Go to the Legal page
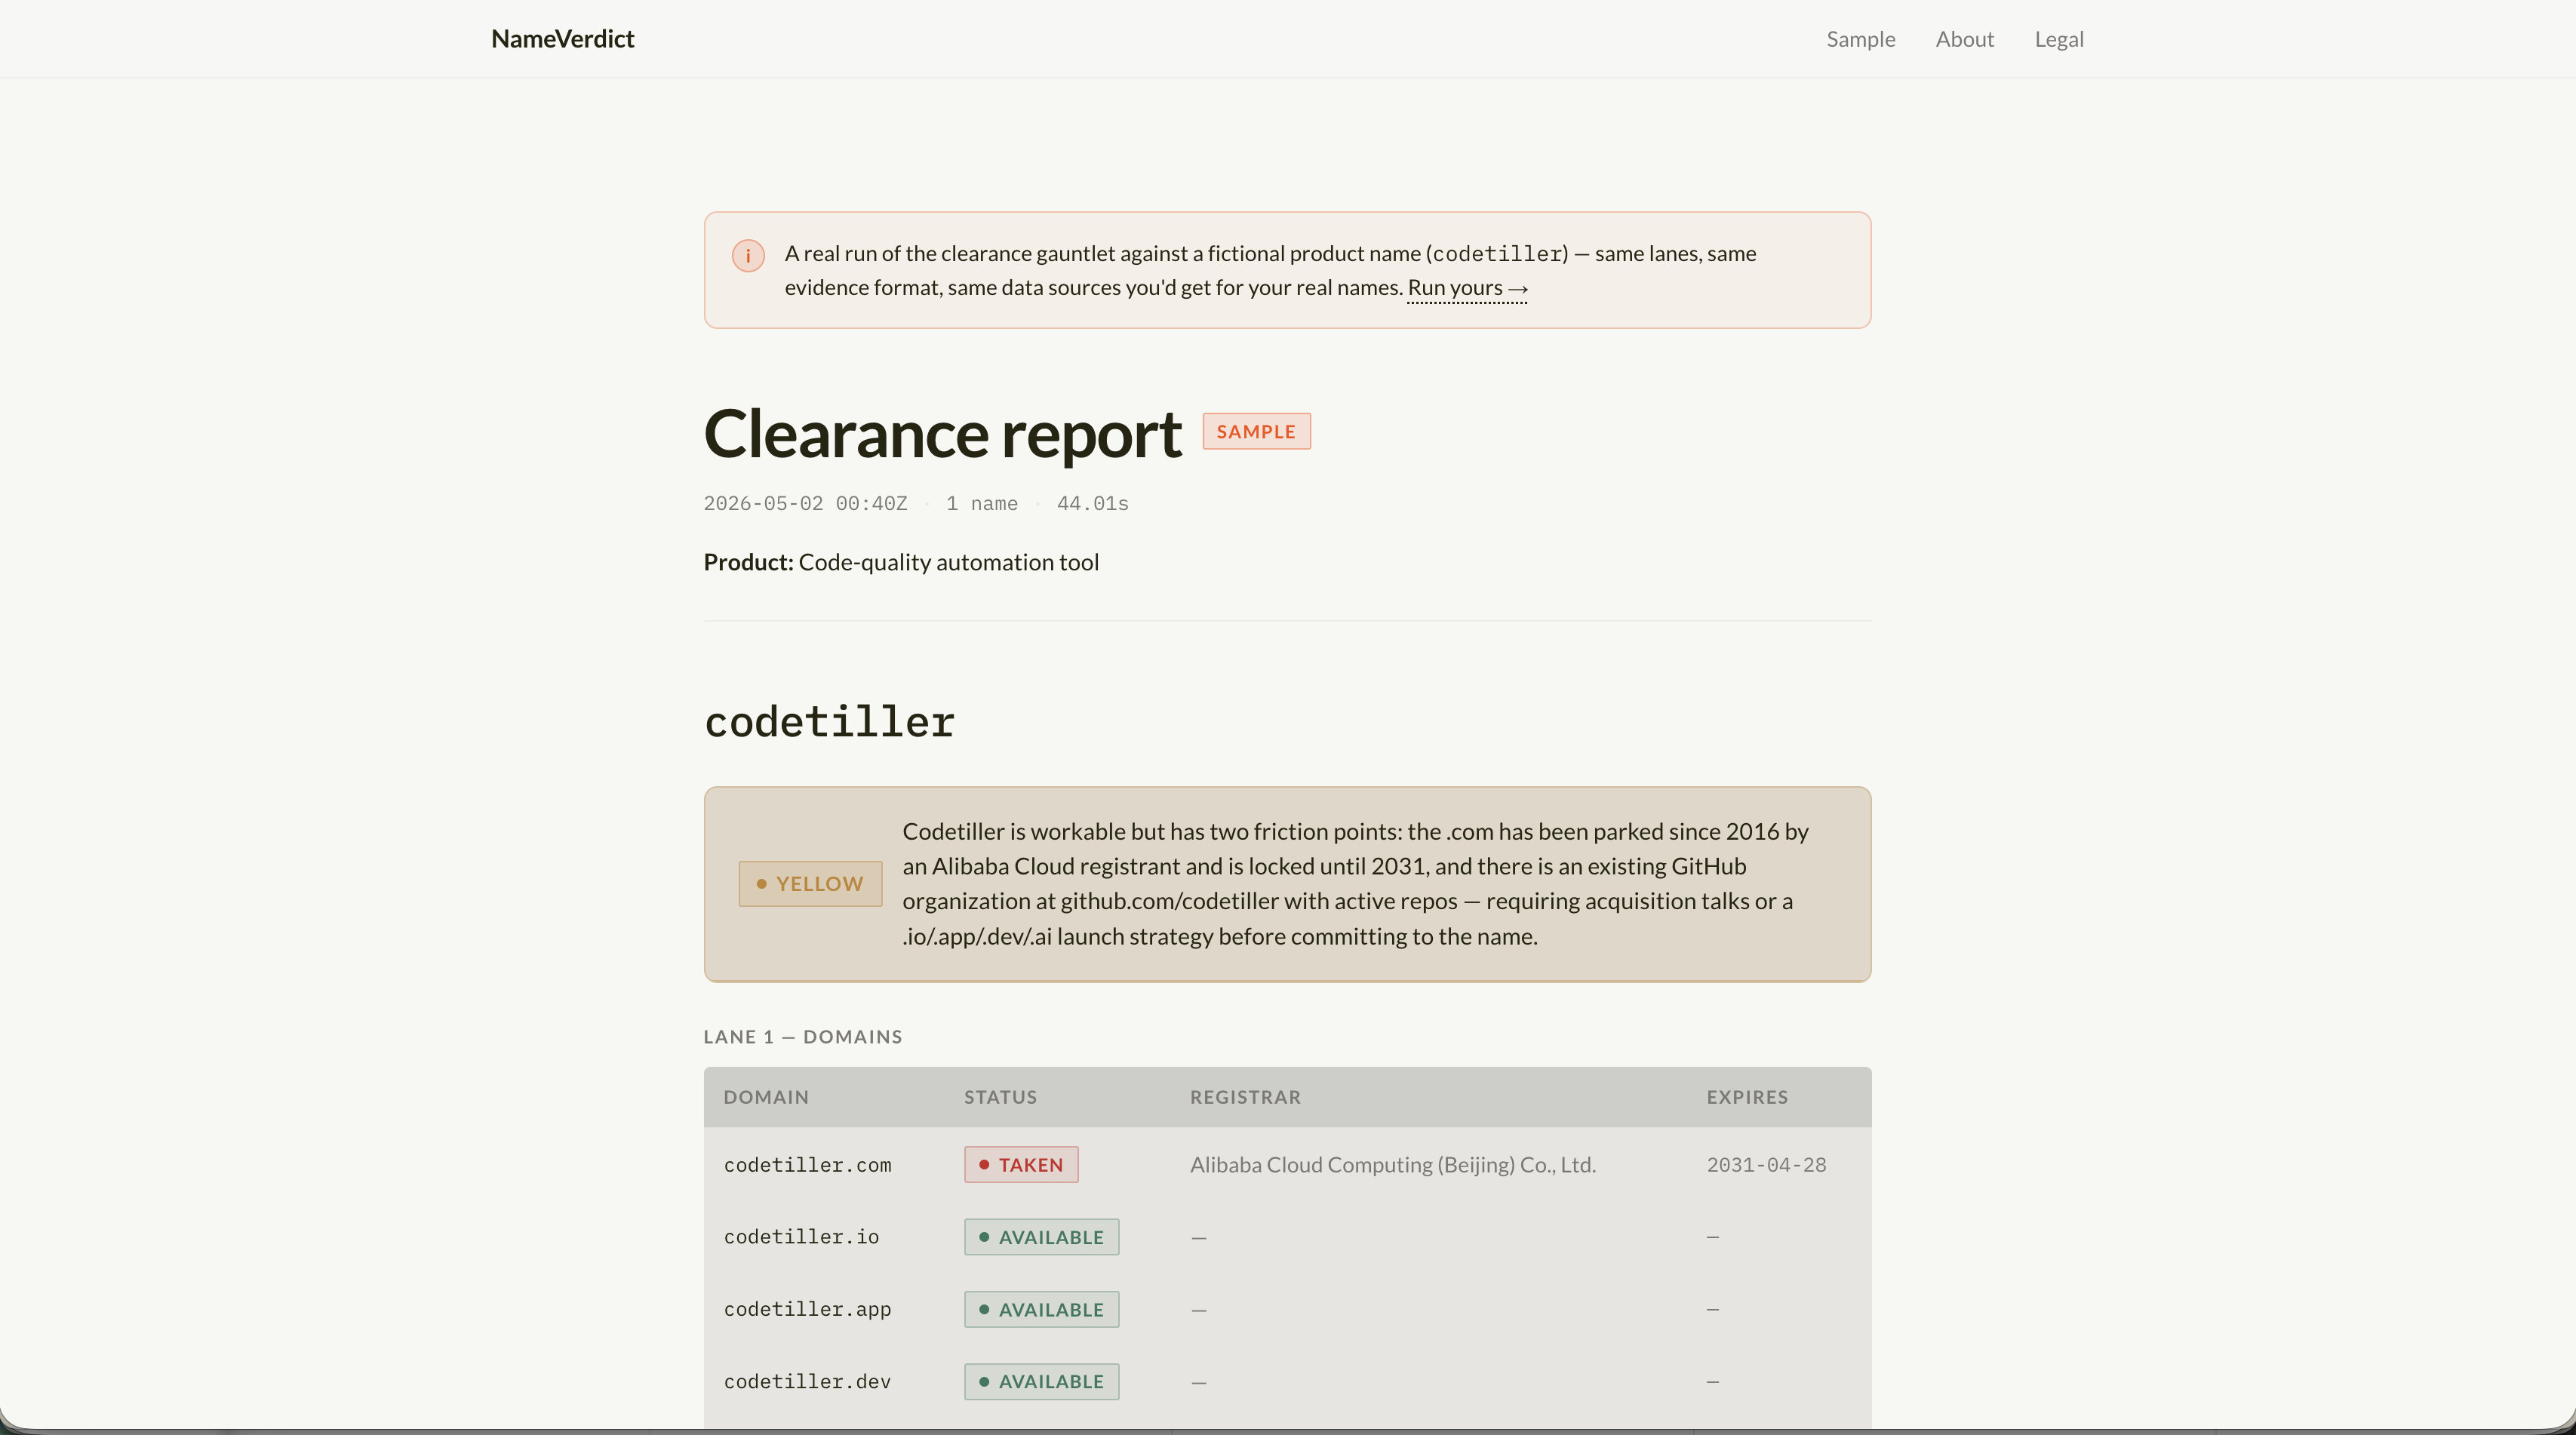Screen dimensions: 2576x1435 (2059, 39)
